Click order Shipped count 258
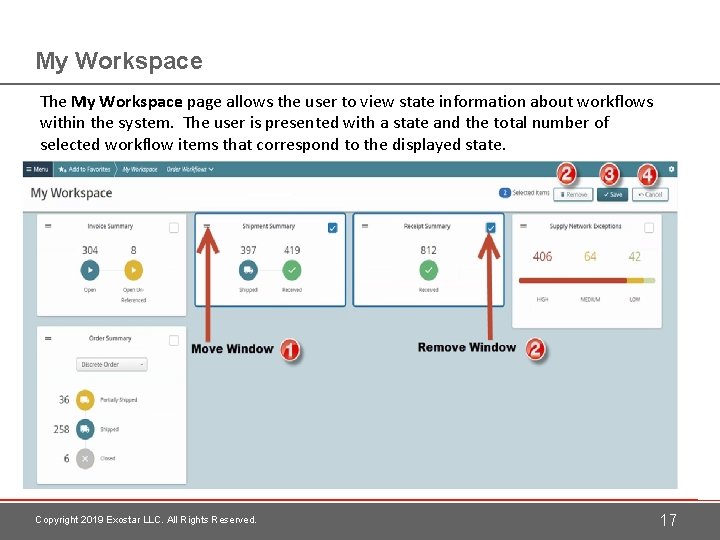 tap(62, 429)
